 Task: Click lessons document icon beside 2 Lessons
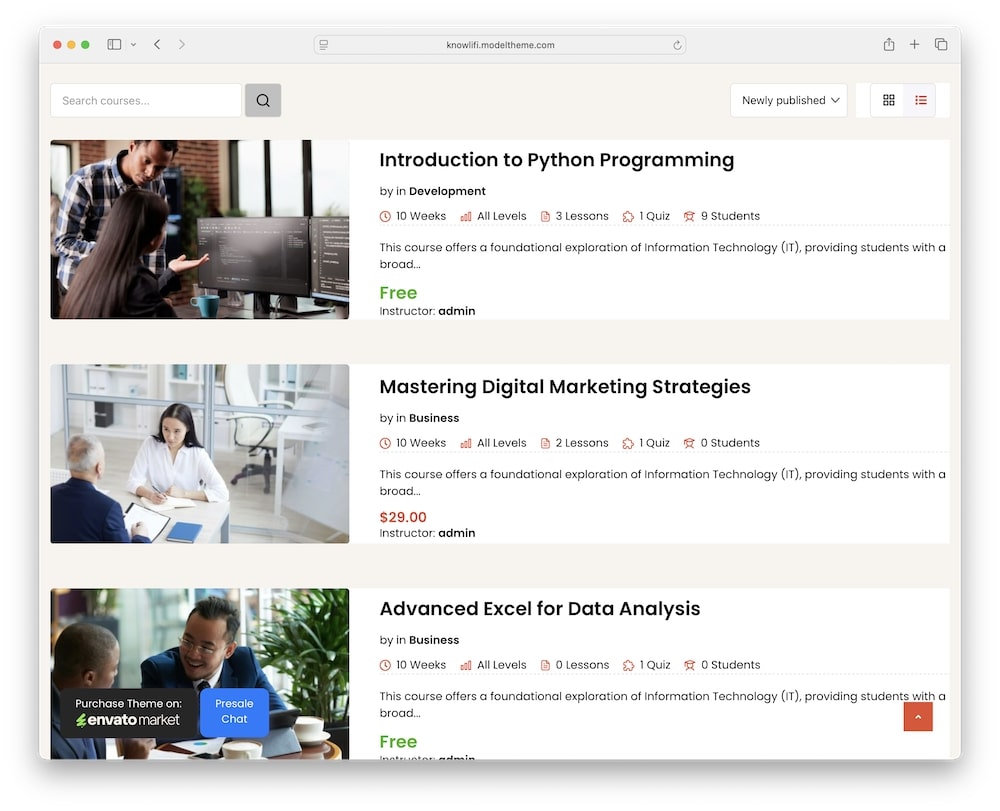[545, 444]
